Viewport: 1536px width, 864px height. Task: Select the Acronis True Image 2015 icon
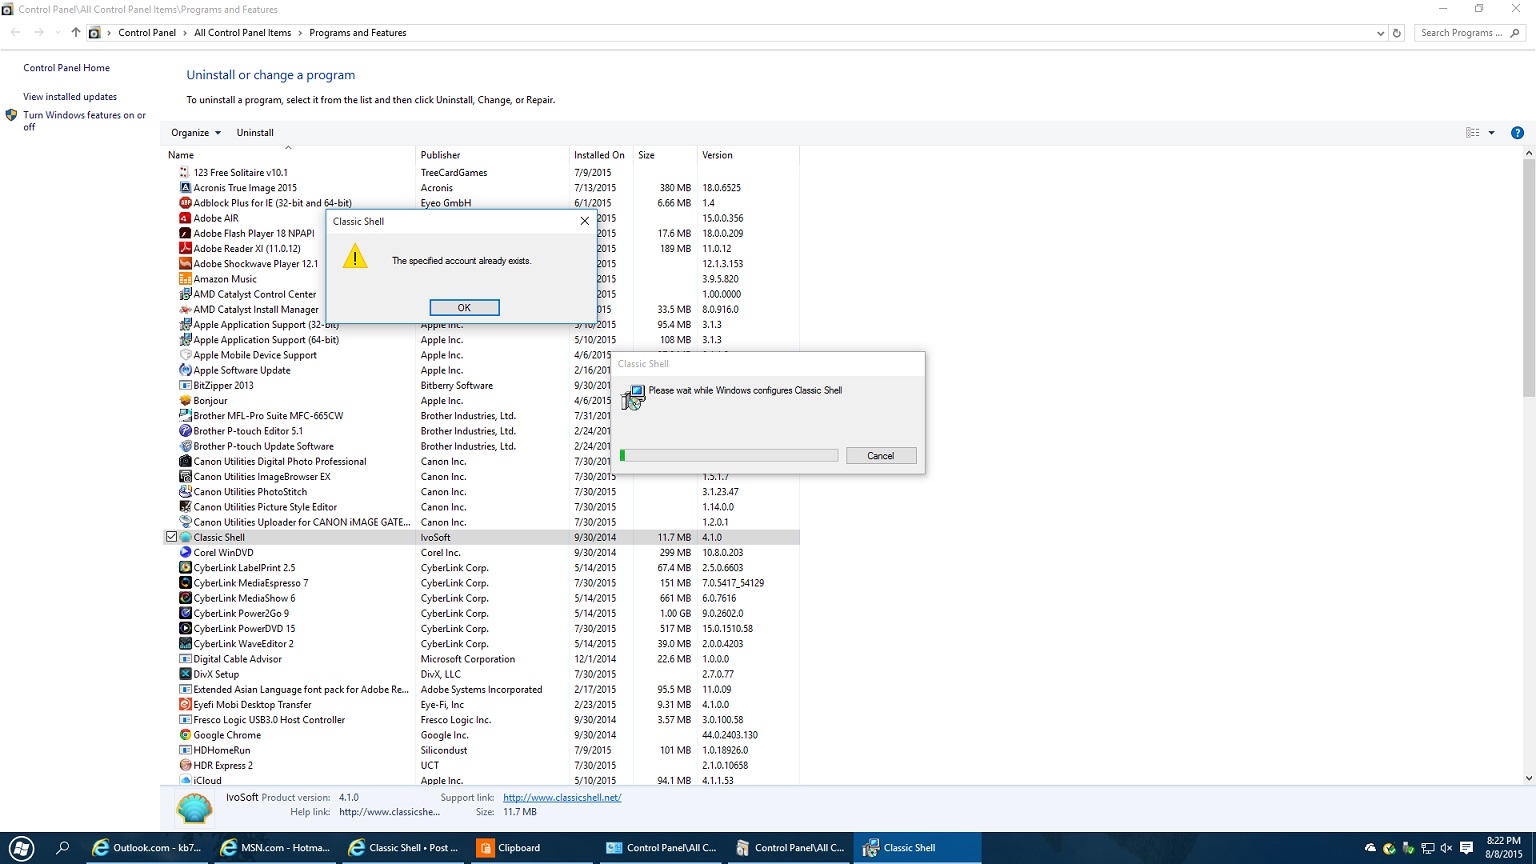[185, 188]
